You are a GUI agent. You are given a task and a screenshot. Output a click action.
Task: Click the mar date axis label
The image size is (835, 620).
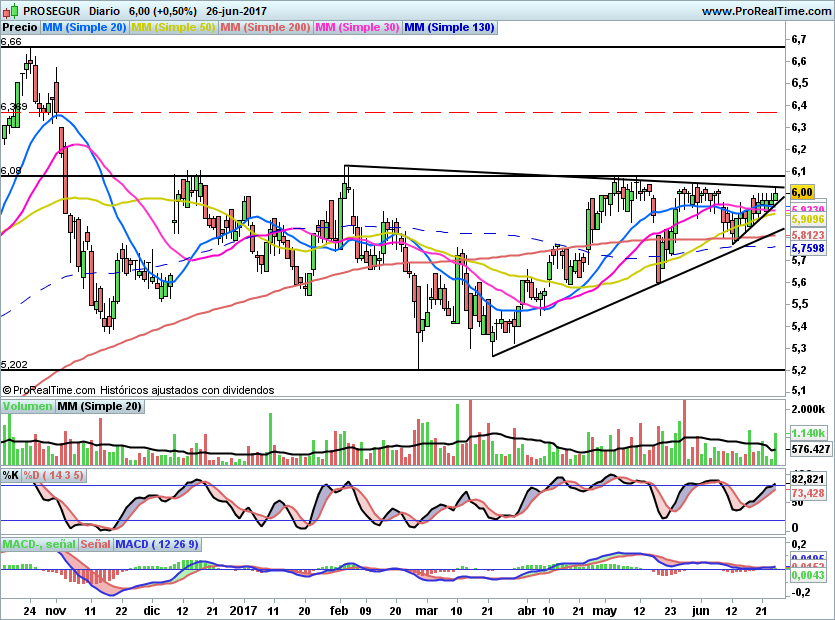click(427, 610)
